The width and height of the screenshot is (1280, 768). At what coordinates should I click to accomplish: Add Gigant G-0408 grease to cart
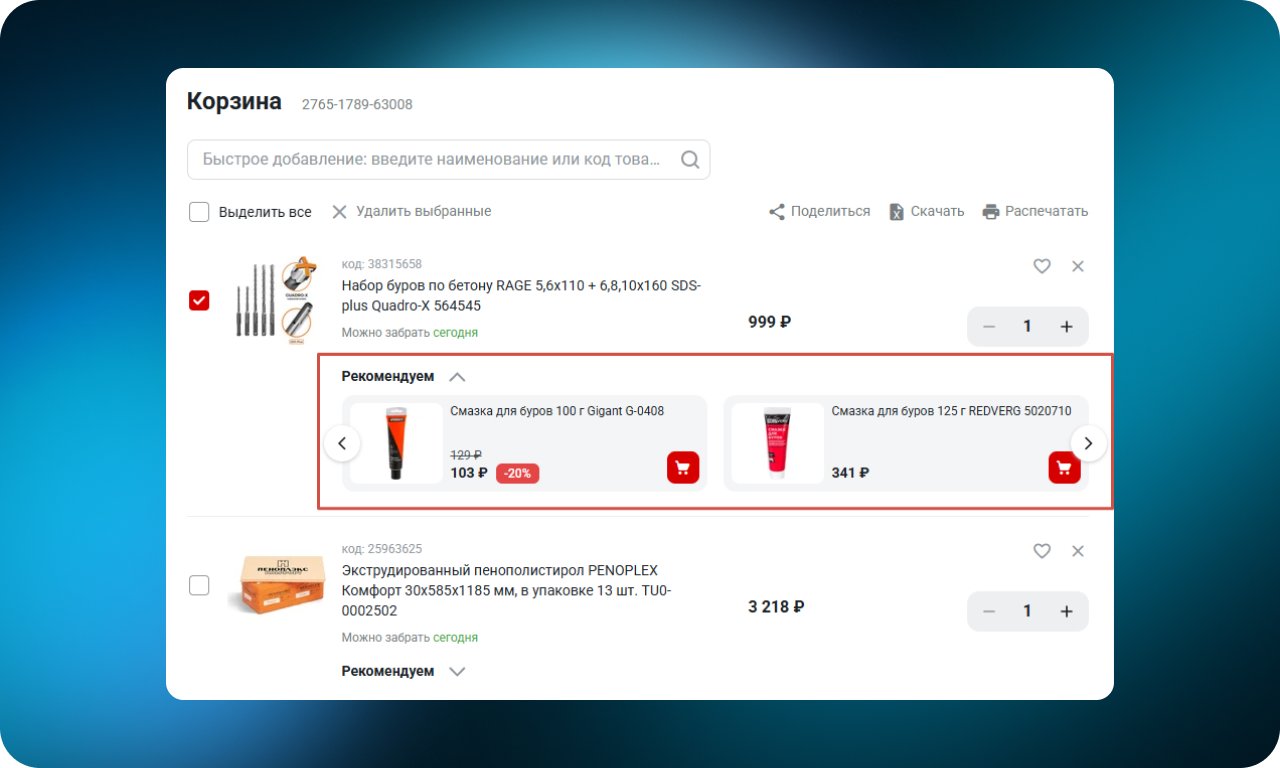click(683, 467)
